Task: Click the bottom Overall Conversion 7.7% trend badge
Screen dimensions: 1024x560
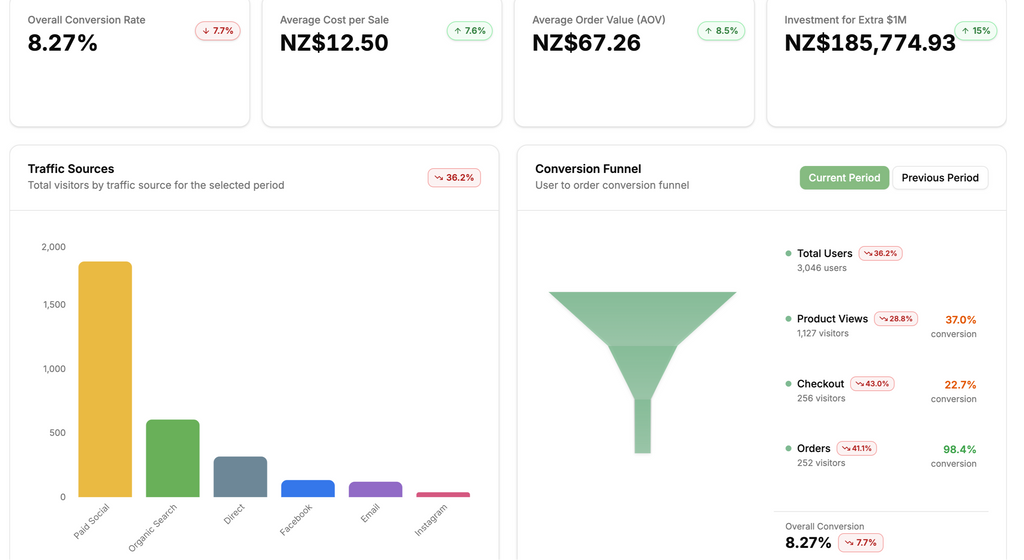Action: click(860, 543)
